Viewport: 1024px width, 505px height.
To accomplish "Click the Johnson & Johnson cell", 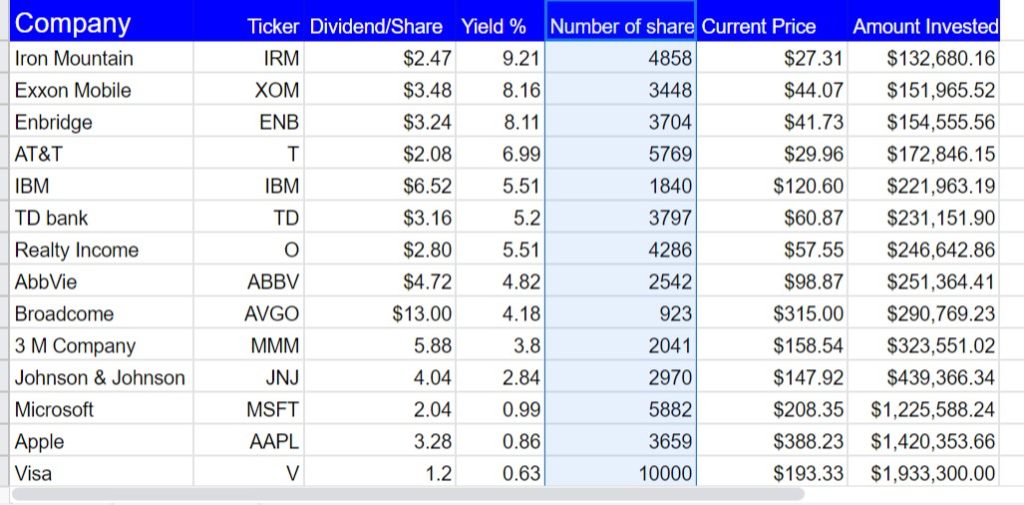I will [x=102, y=378].
